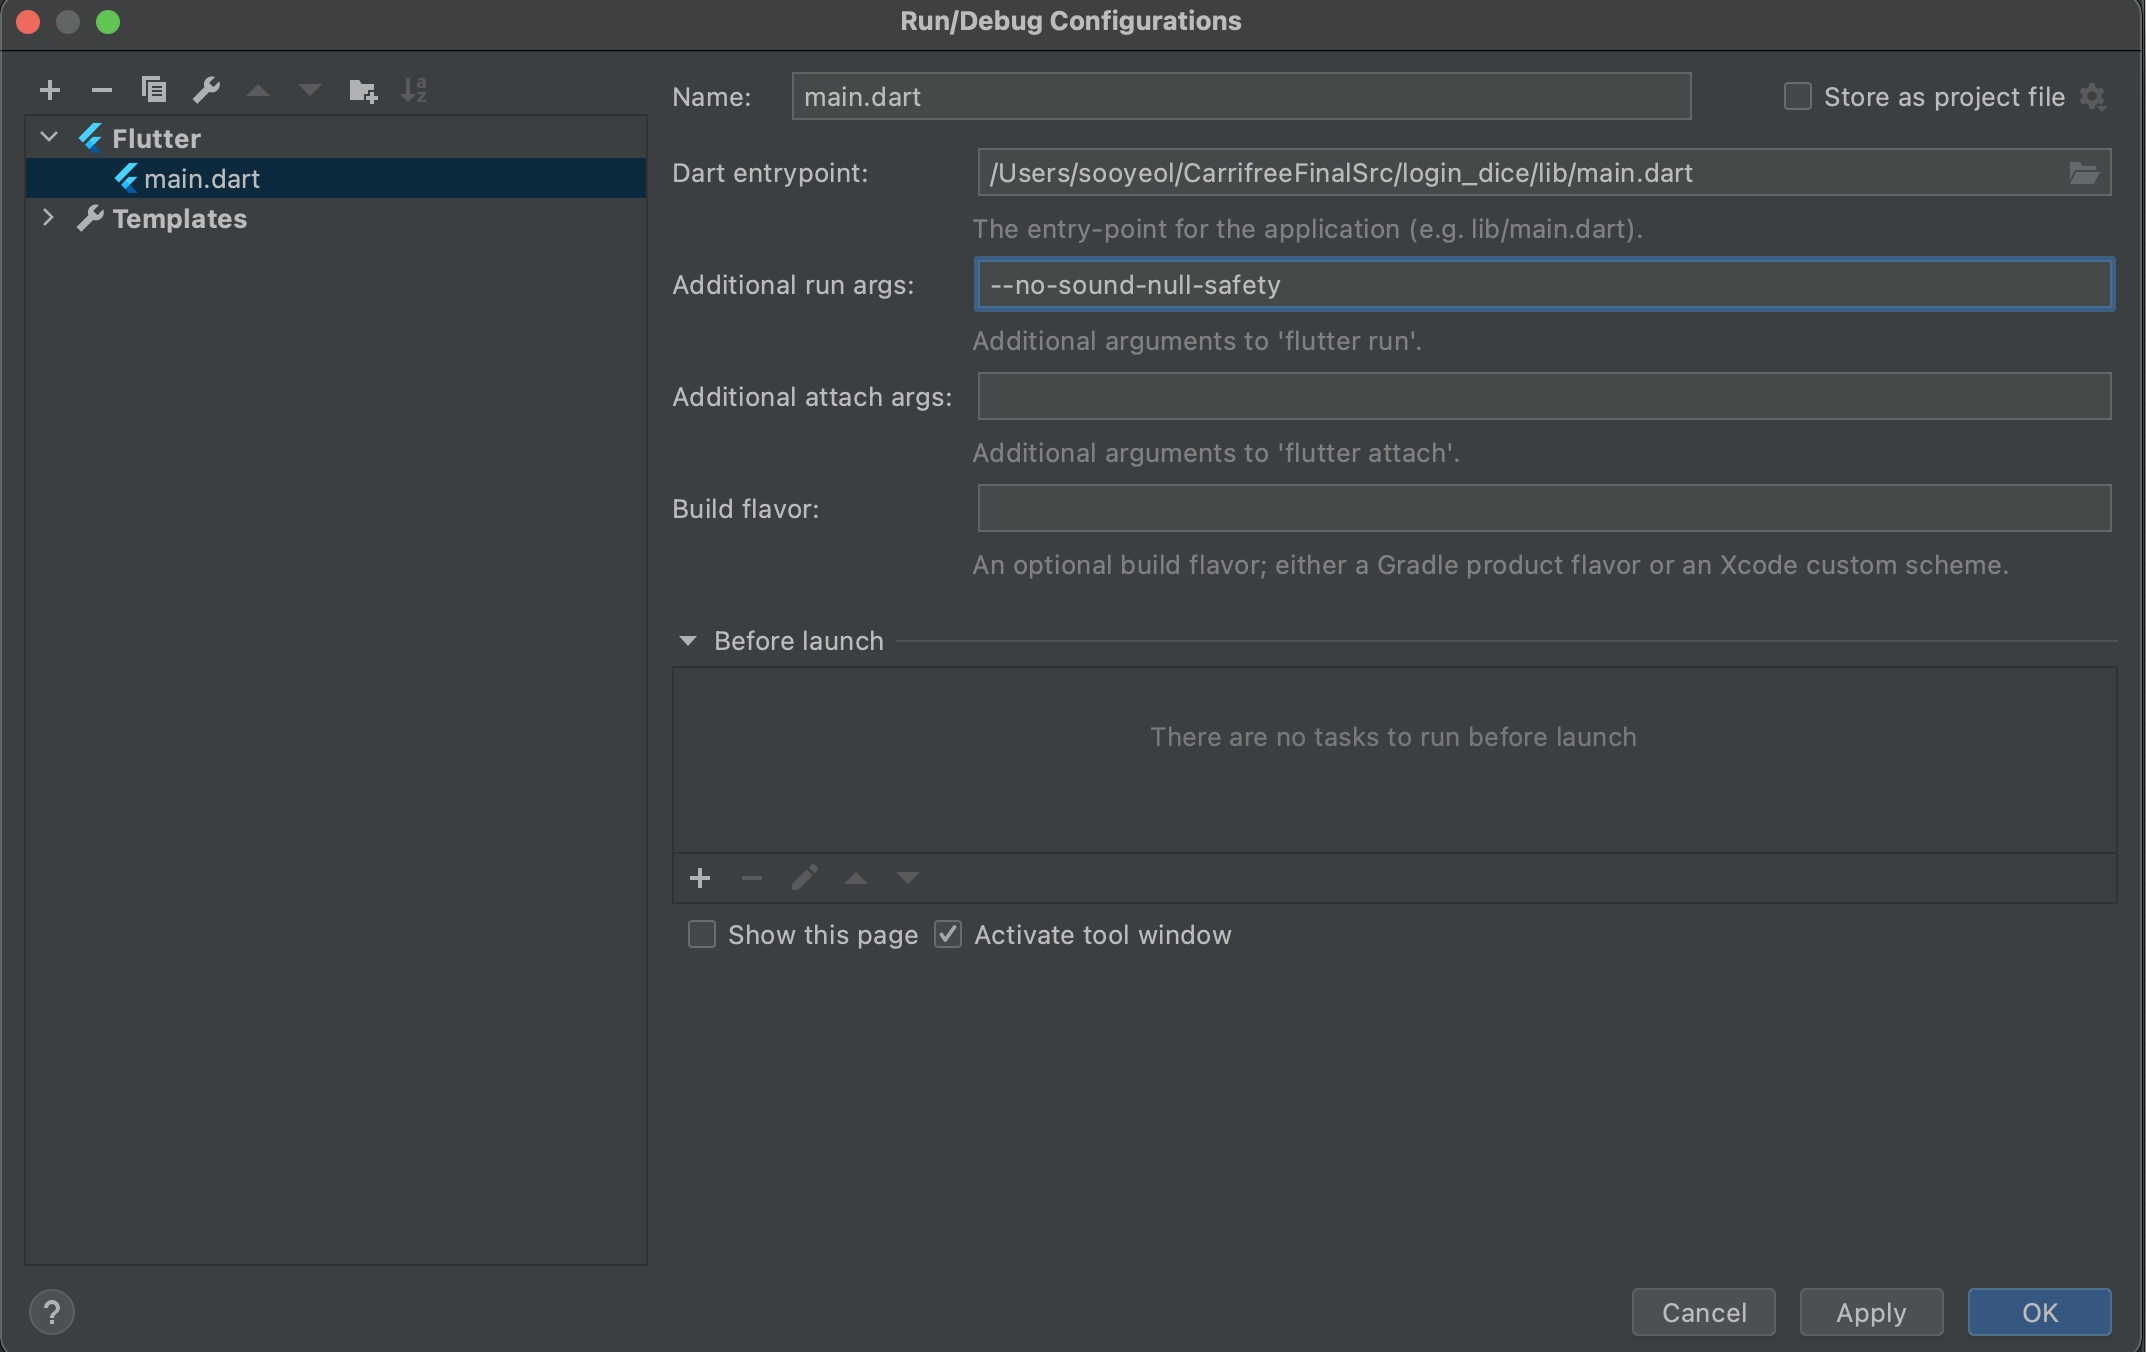Click the Apply button
The width and height of the screenshot is (2146, 1352).
1870,1312
